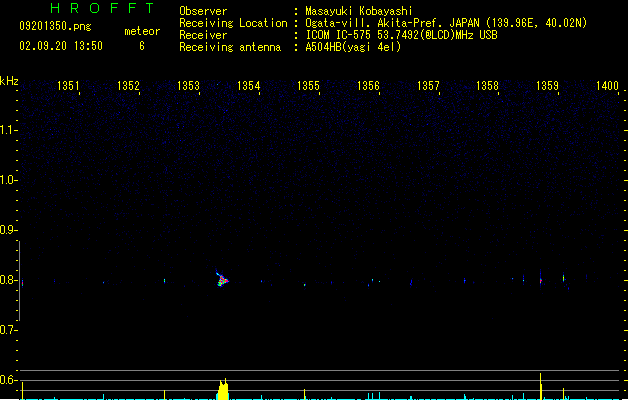Click the 1358 time axis marker
The height and width of the screenshot is (400, 629).
click(487, 86)
